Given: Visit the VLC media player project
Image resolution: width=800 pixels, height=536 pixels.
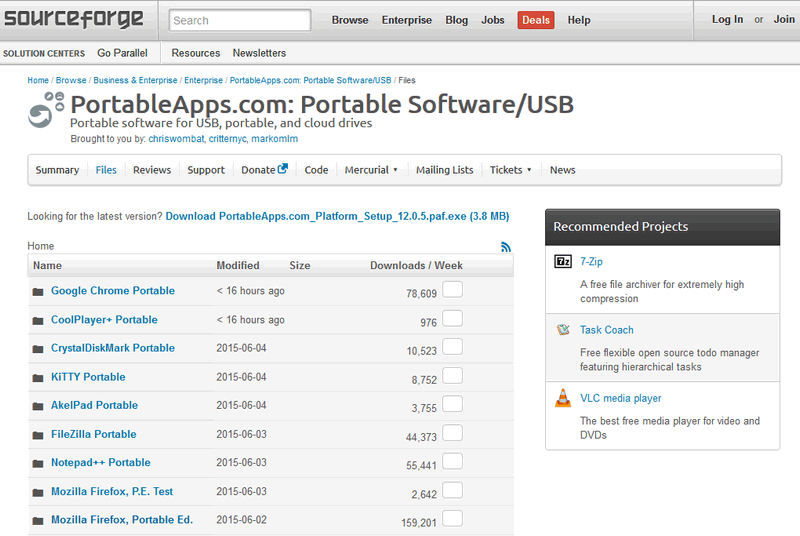Looking at the screenshot, I should 620,398.
